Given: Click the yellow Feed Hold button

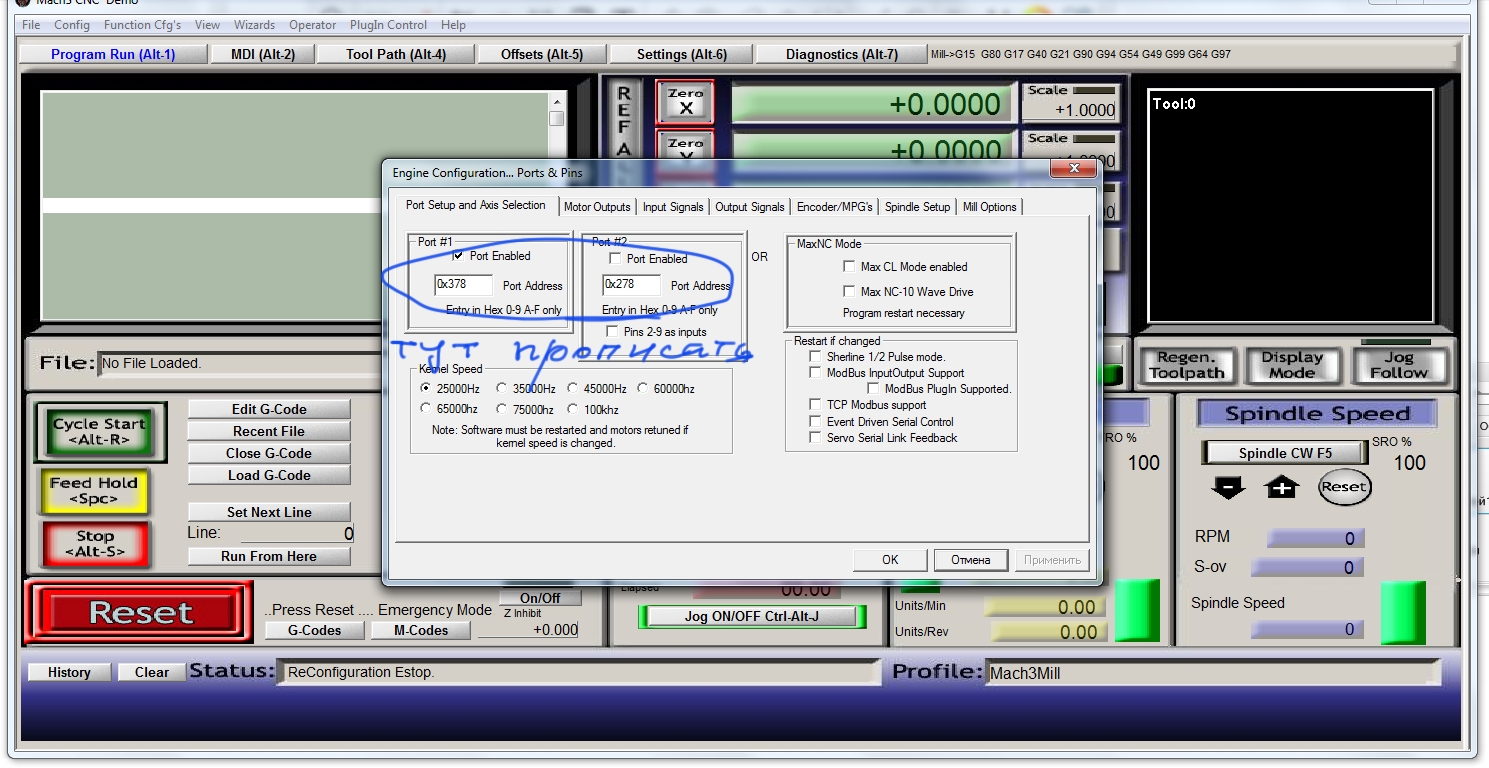Looking at the screenshot, I should pos(94,490).
